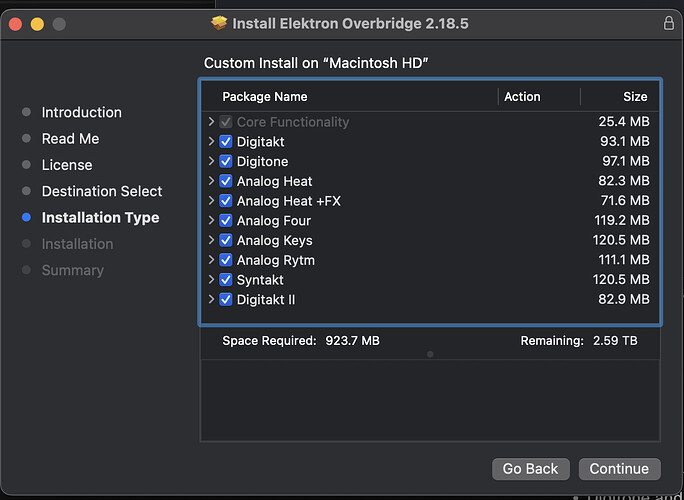Expand the Analog Keys row chevron
684x500 pixels.
pyautogui.click(x=211, y=240)
